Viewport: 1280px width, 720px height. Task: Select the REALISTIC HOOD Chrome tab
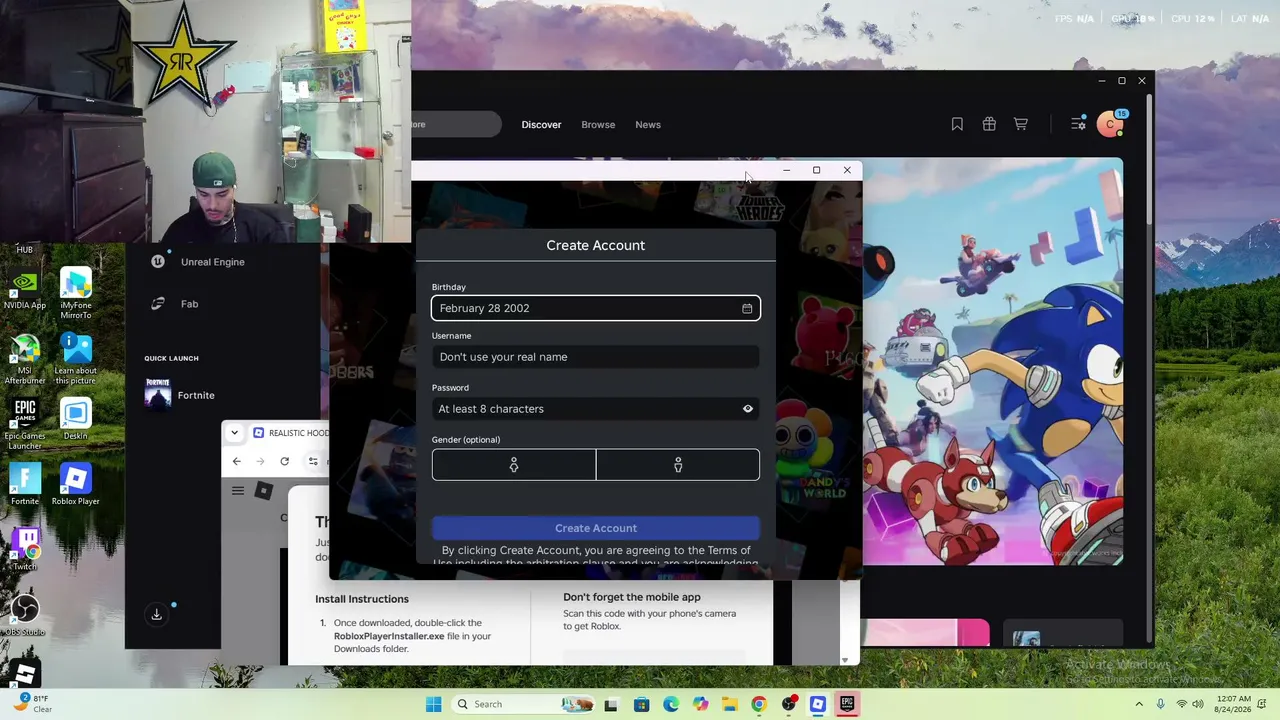[x=289, y=433]
